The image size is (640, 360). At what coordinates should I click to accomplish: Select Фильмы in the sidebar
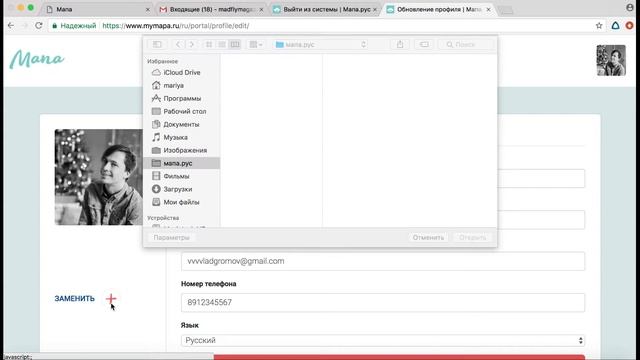pyautogui.click(x=182, y=176)
